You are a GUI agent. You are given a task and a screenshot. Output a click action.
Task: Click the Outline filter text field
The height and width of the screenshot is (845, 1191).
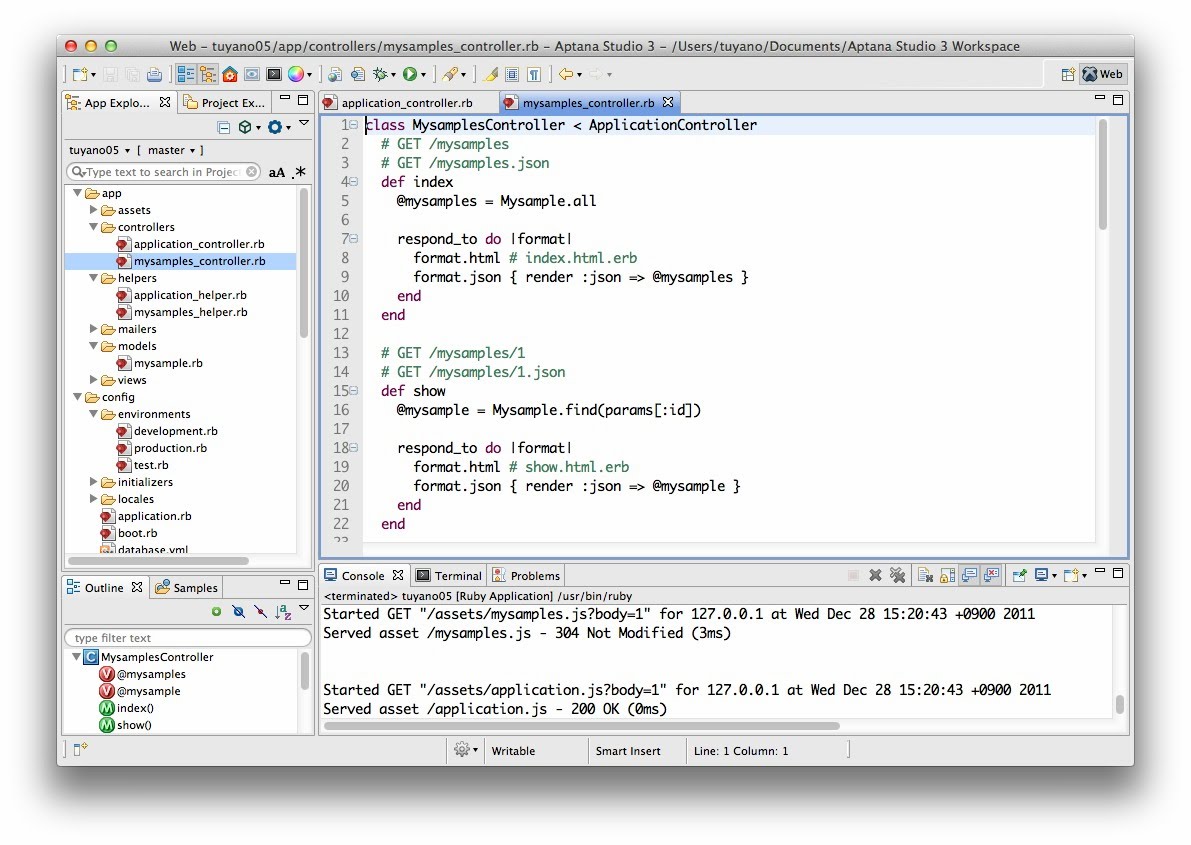185,638
